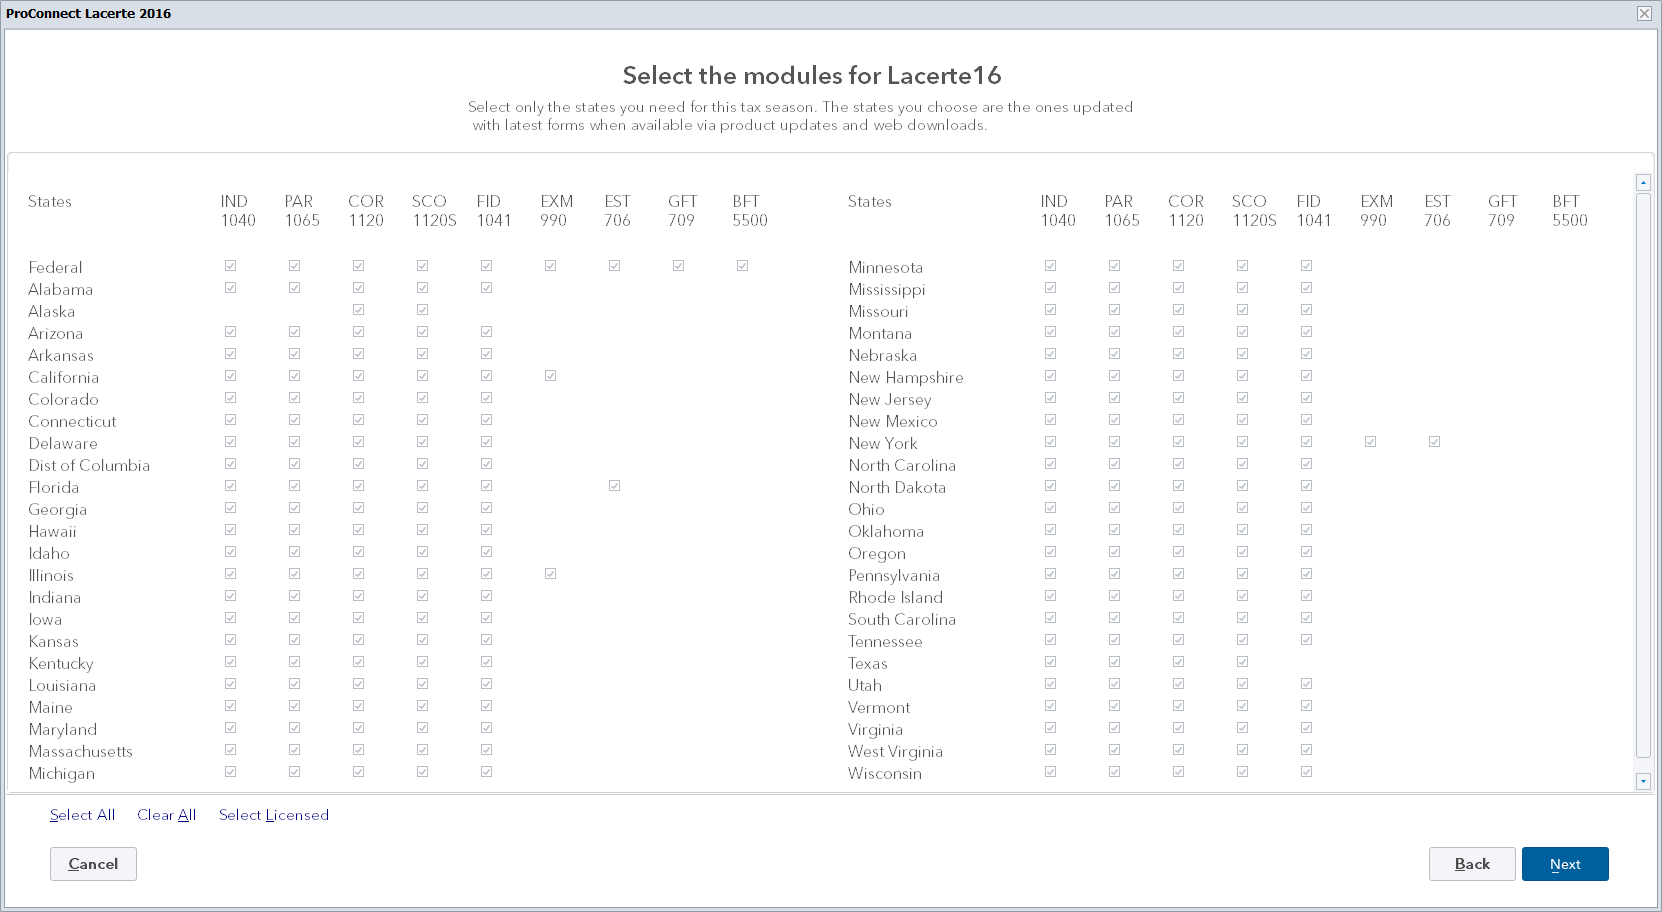The width and height of the screenshot is (1662, 912).
Task: Toggle Texas IND 1040 checkbox
Action: [x=1051, y=662]
